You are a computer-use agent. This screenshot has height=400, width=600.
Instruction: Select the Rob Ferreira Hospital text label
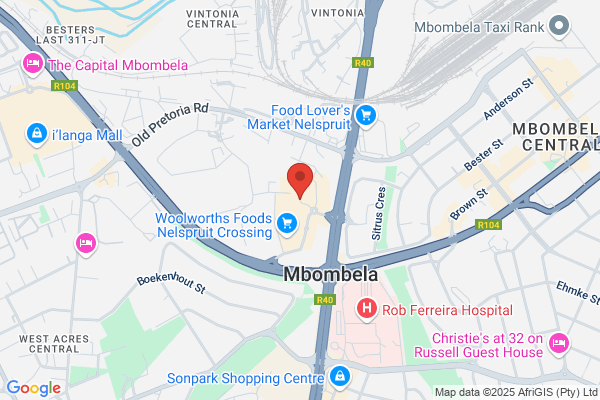tap(447, 310)
